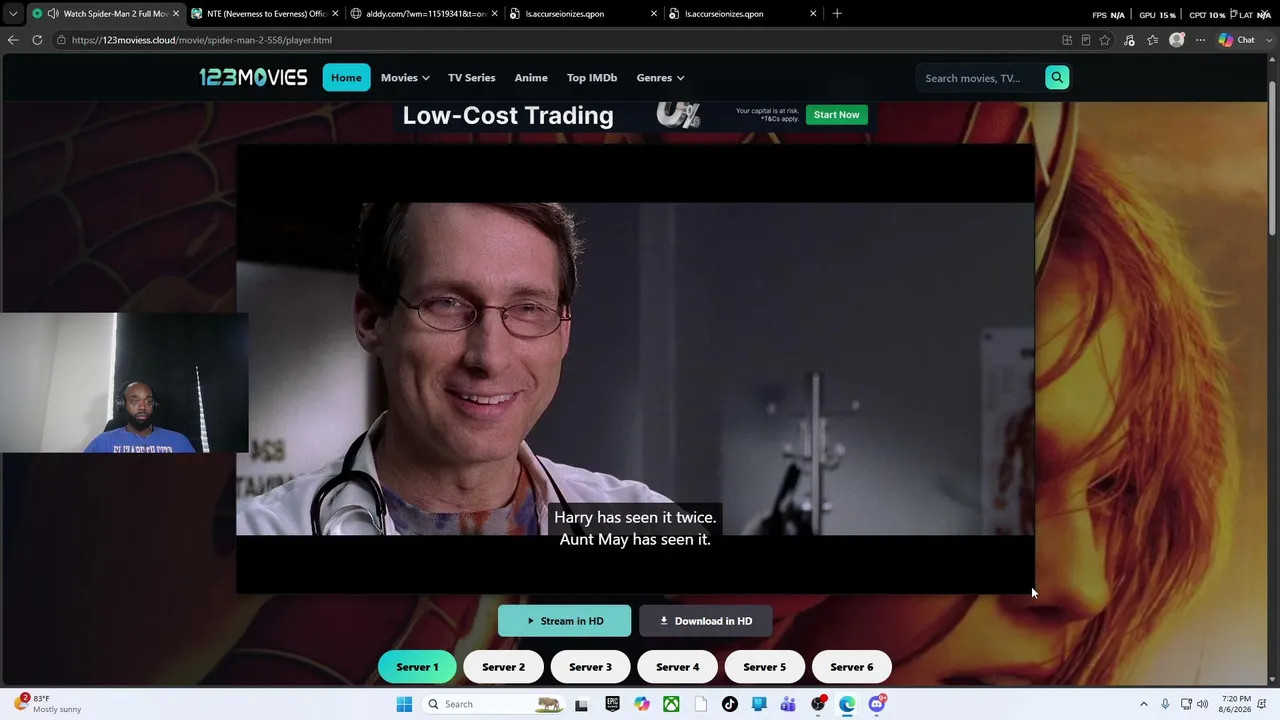Screen dimensions: 1280x720
Task: Open the browser profile avatar
Action: pos(1177,40)
